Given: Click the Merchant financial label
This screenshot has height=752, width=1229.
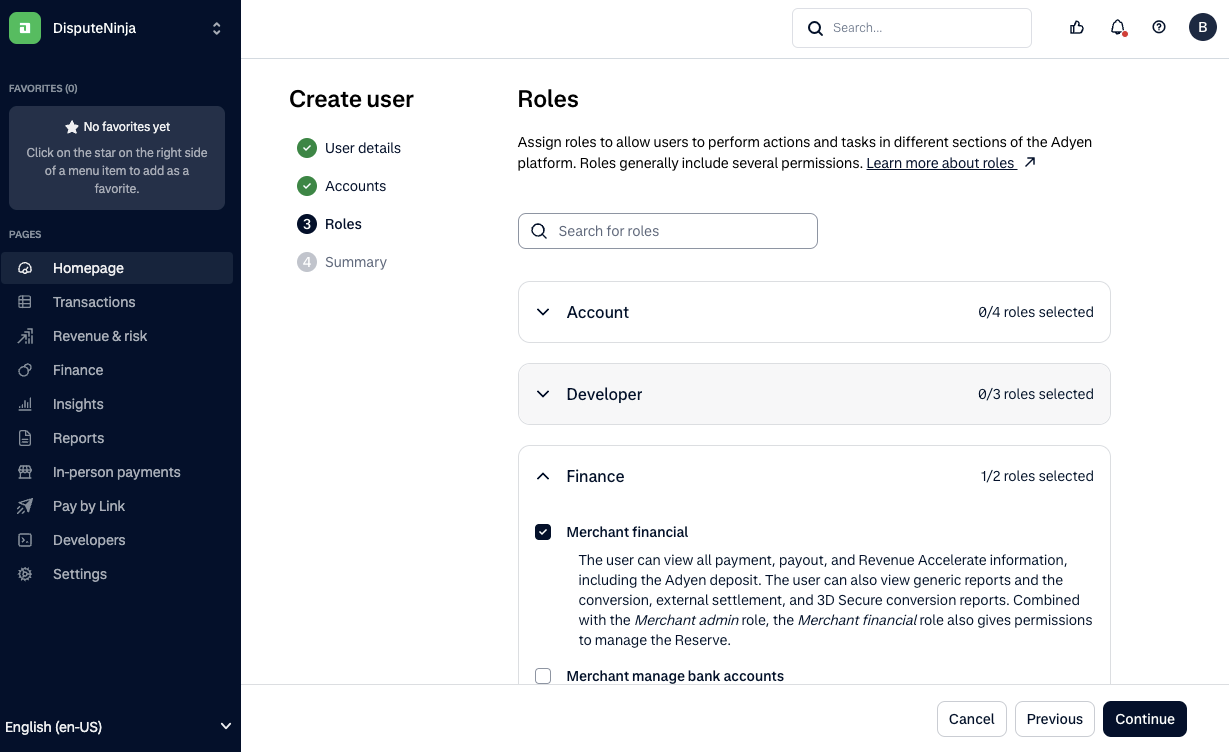Looking at the screenshot, I should (627, 532).
